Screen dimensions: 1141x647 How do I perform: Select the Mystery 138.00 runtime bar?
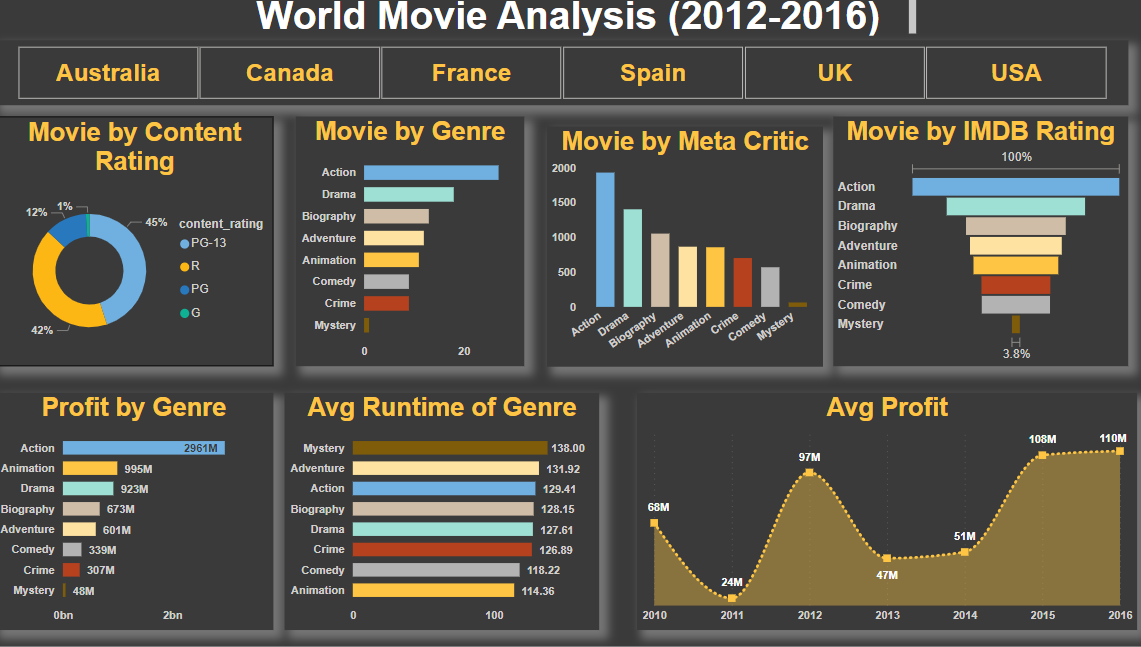pyautogui.click(x=450, y=448)
